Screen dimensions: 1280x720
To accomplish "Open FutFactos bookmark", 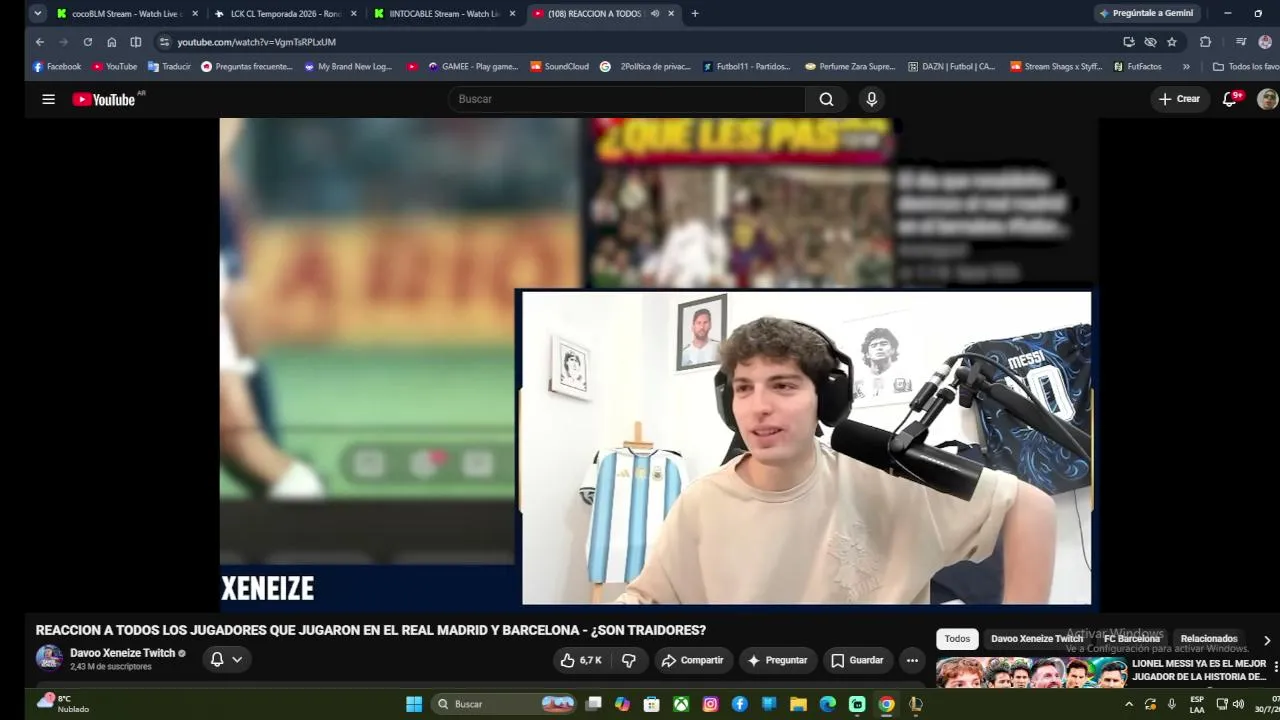I will coord(1137,67).
